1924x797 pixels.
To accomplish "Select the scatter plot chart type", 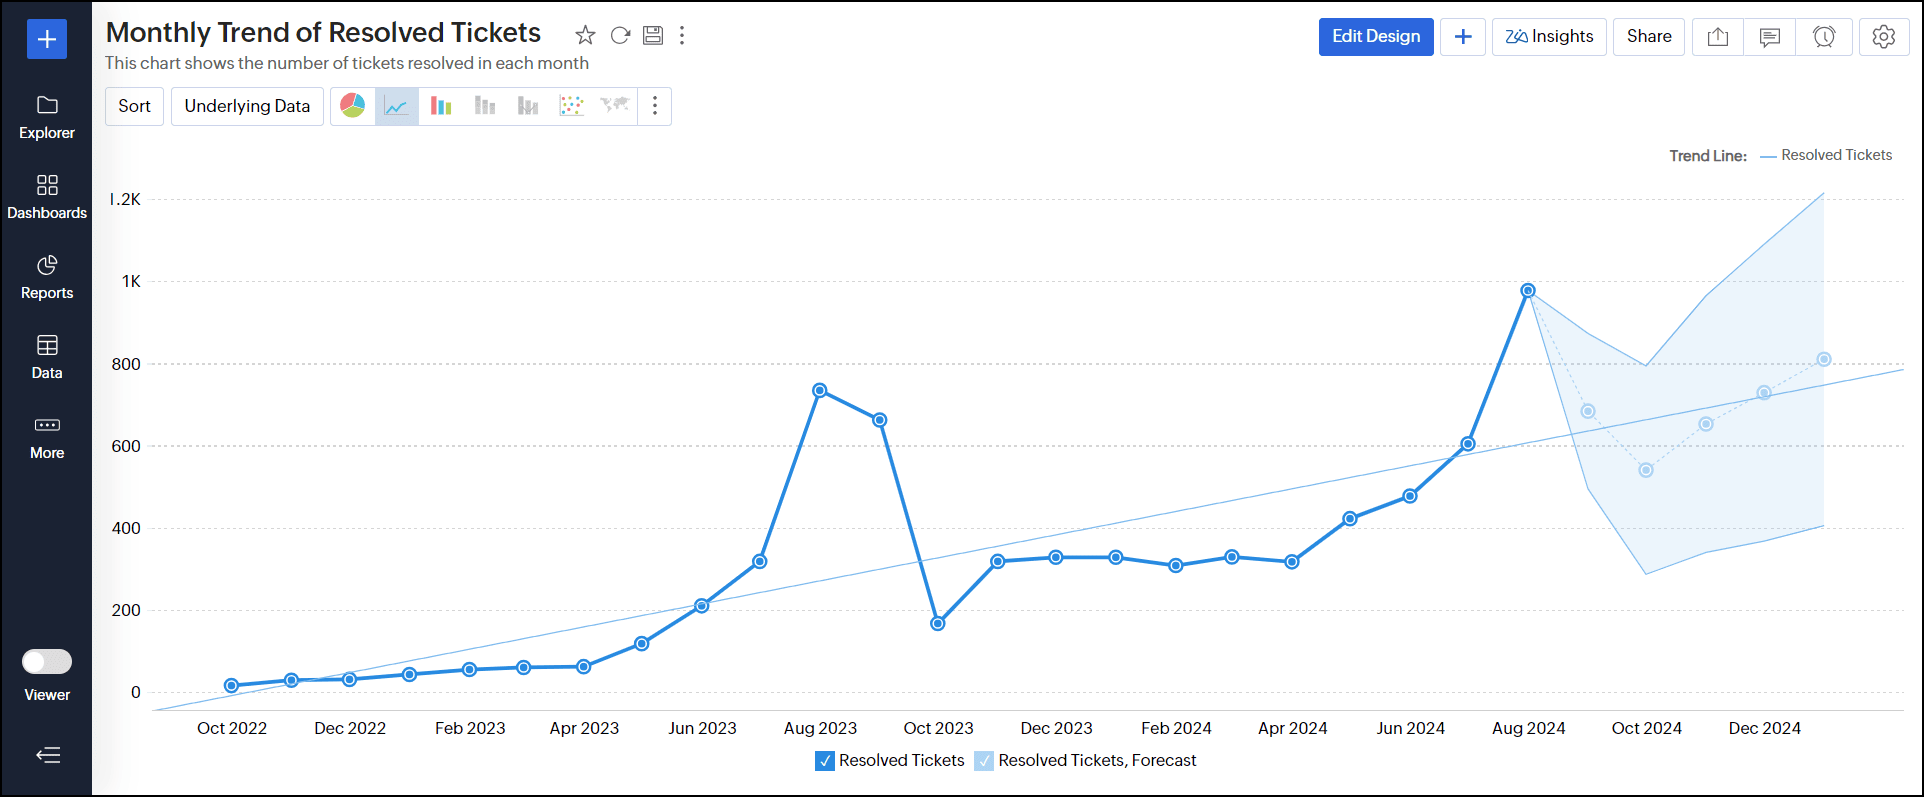I will click(571, 106).
